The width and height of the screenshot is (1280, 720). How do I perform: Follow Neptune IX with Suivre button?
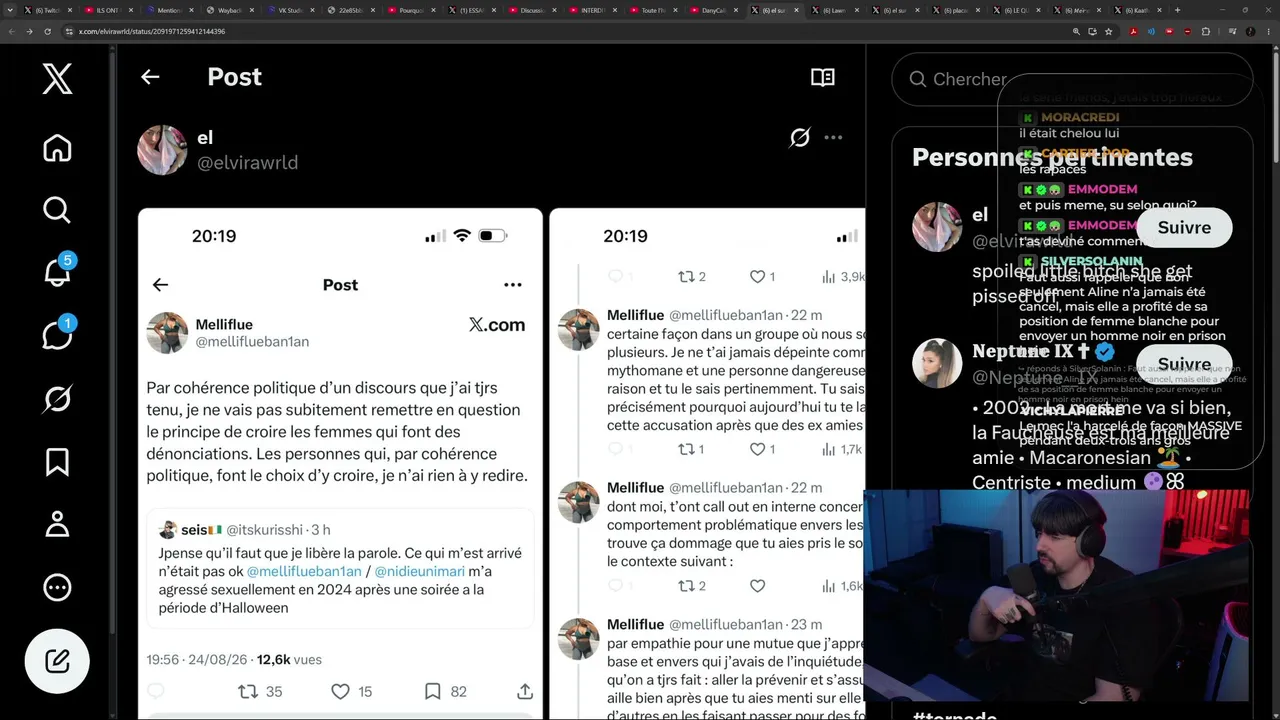pyautogui.click(x=1184, y=364)
